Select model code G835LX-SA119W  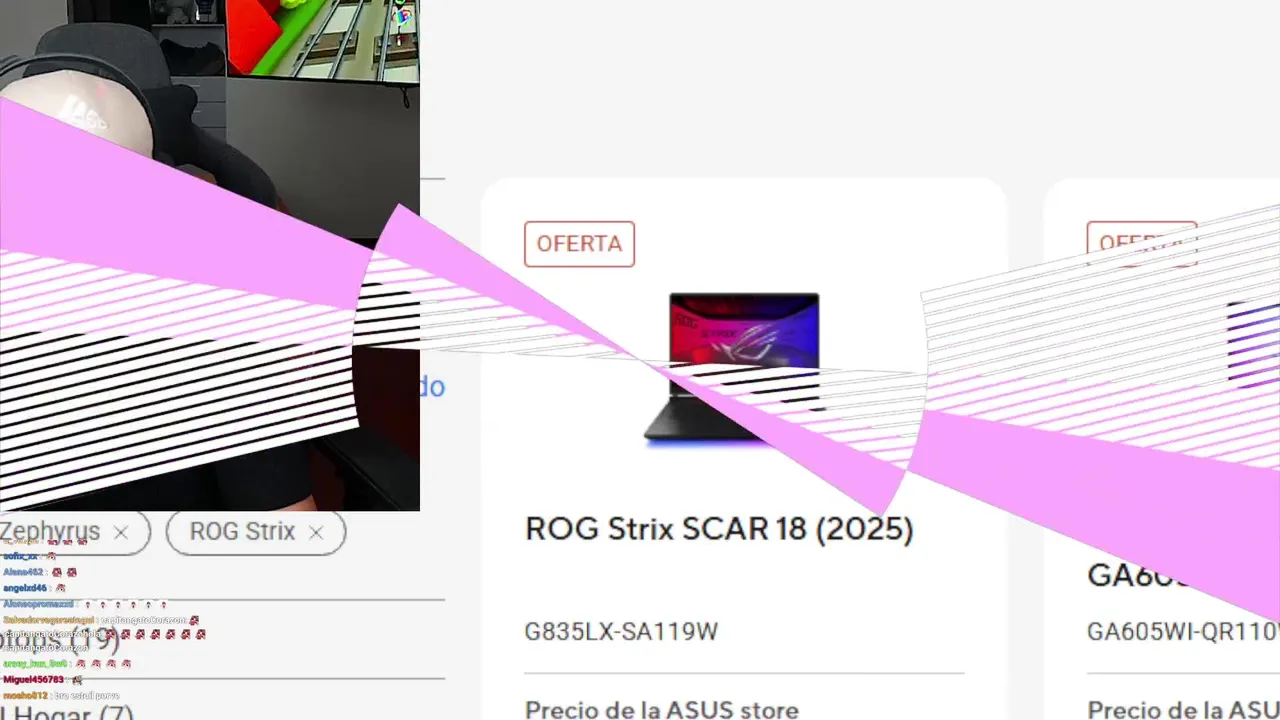(x=621, y=632)
